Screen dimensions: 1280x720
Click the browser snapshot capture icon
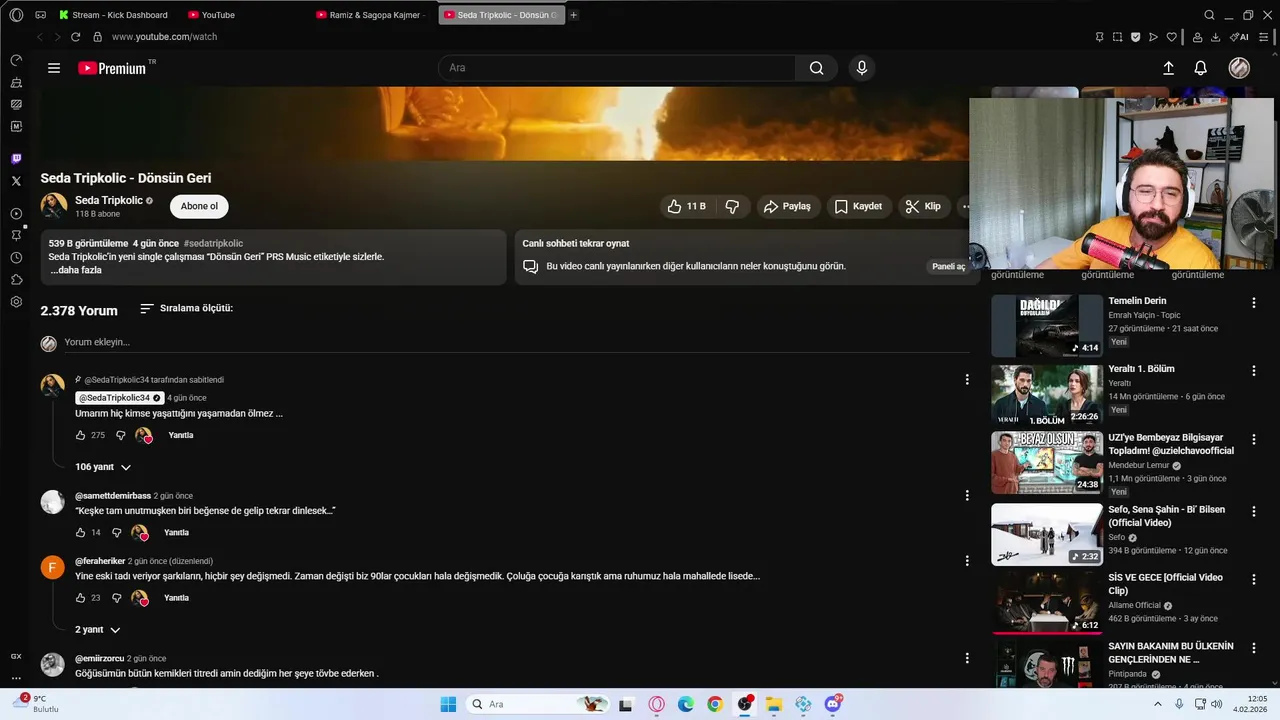1118,37
